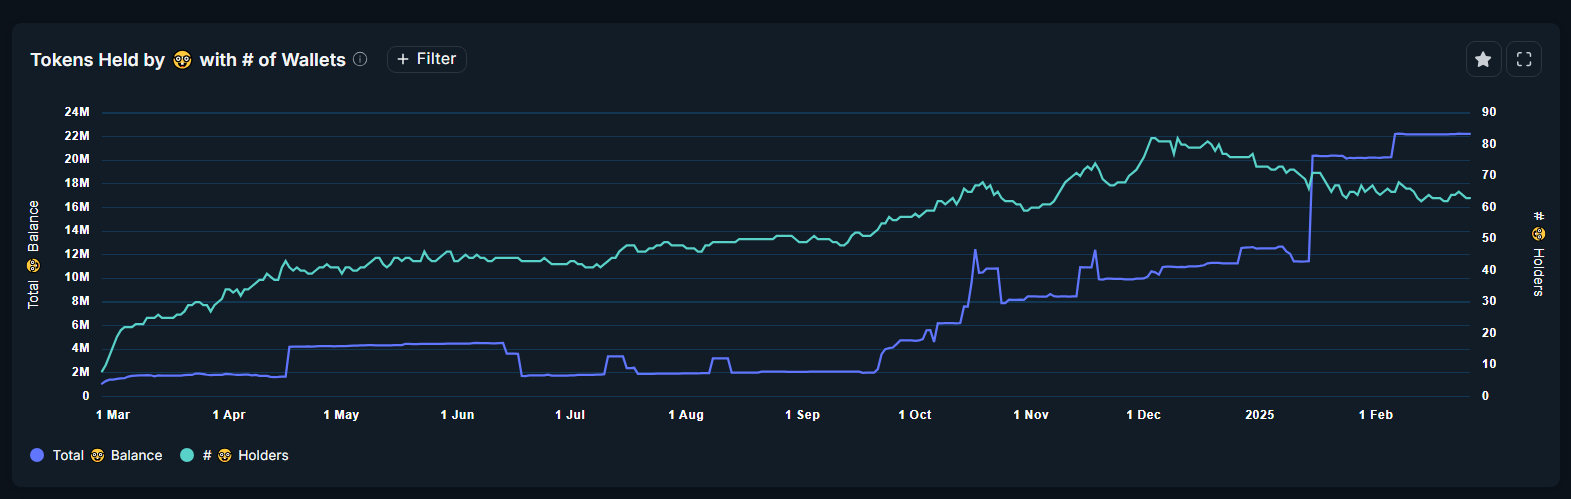Click the '2M' left axis value

[81, 372]
